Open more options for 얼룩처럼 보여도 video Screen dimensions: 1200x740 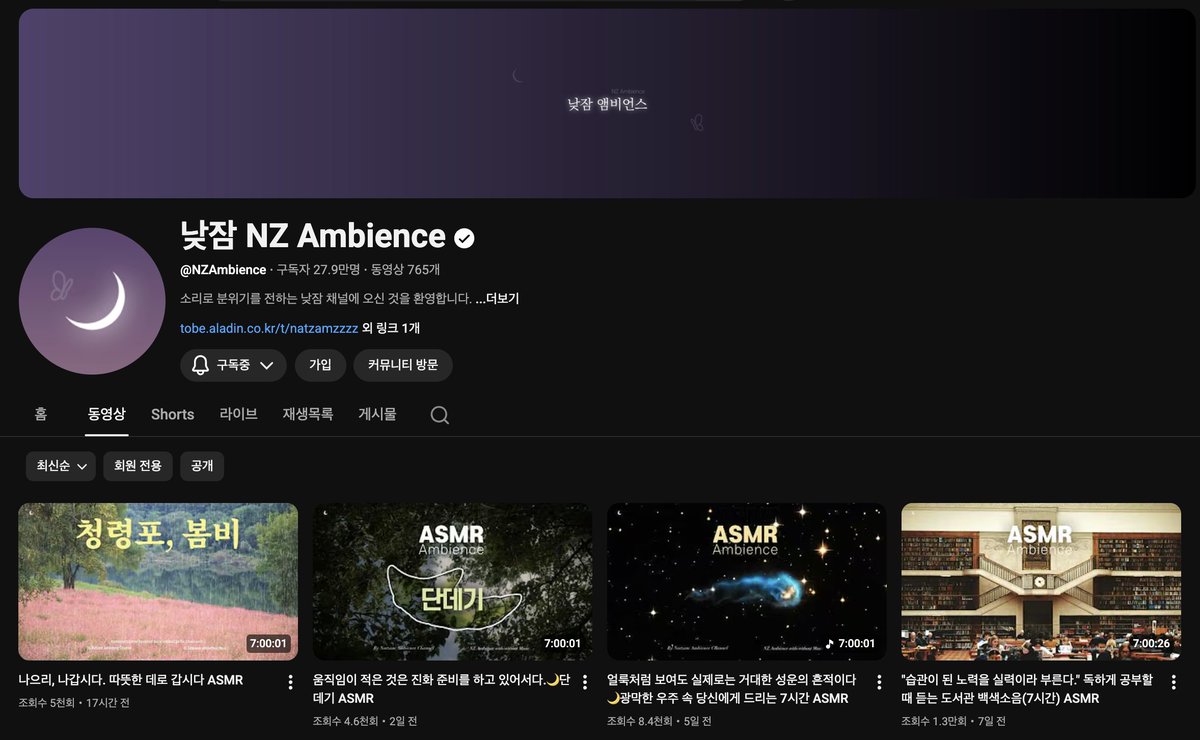click(879, 682)
